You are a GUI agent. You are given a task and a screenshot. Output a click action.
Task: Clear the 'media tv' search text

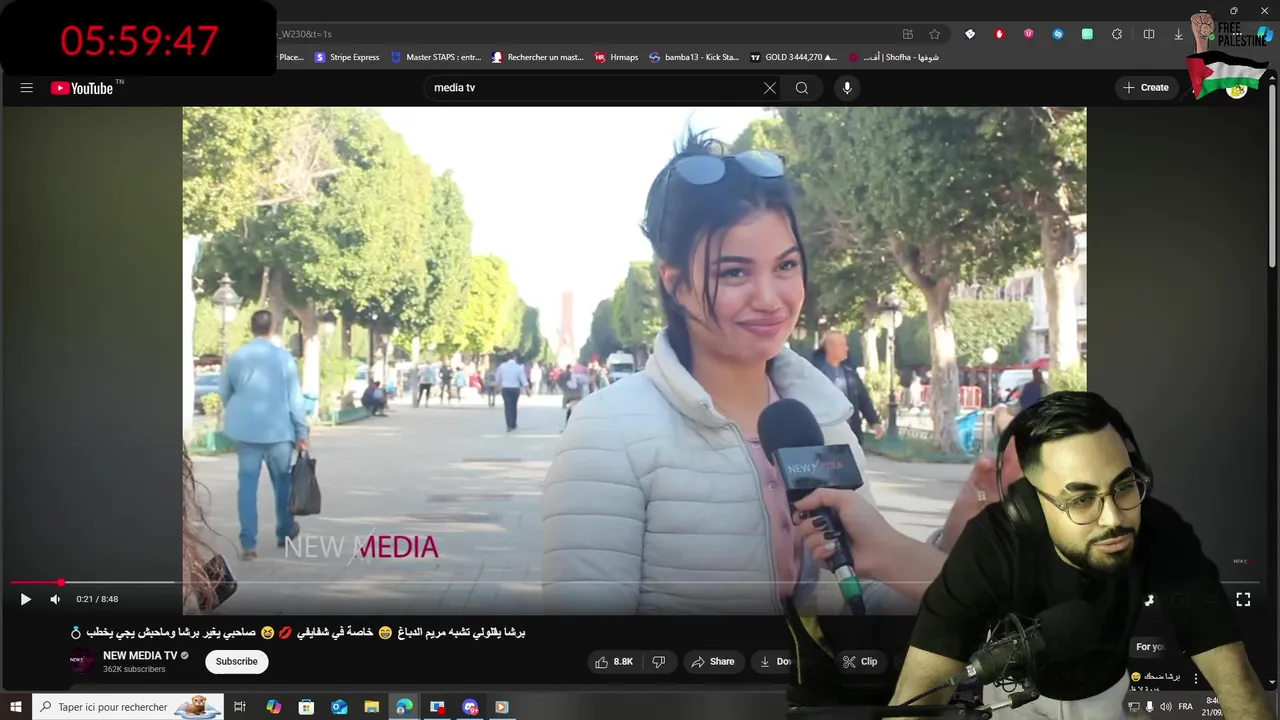tap(770, 88)
